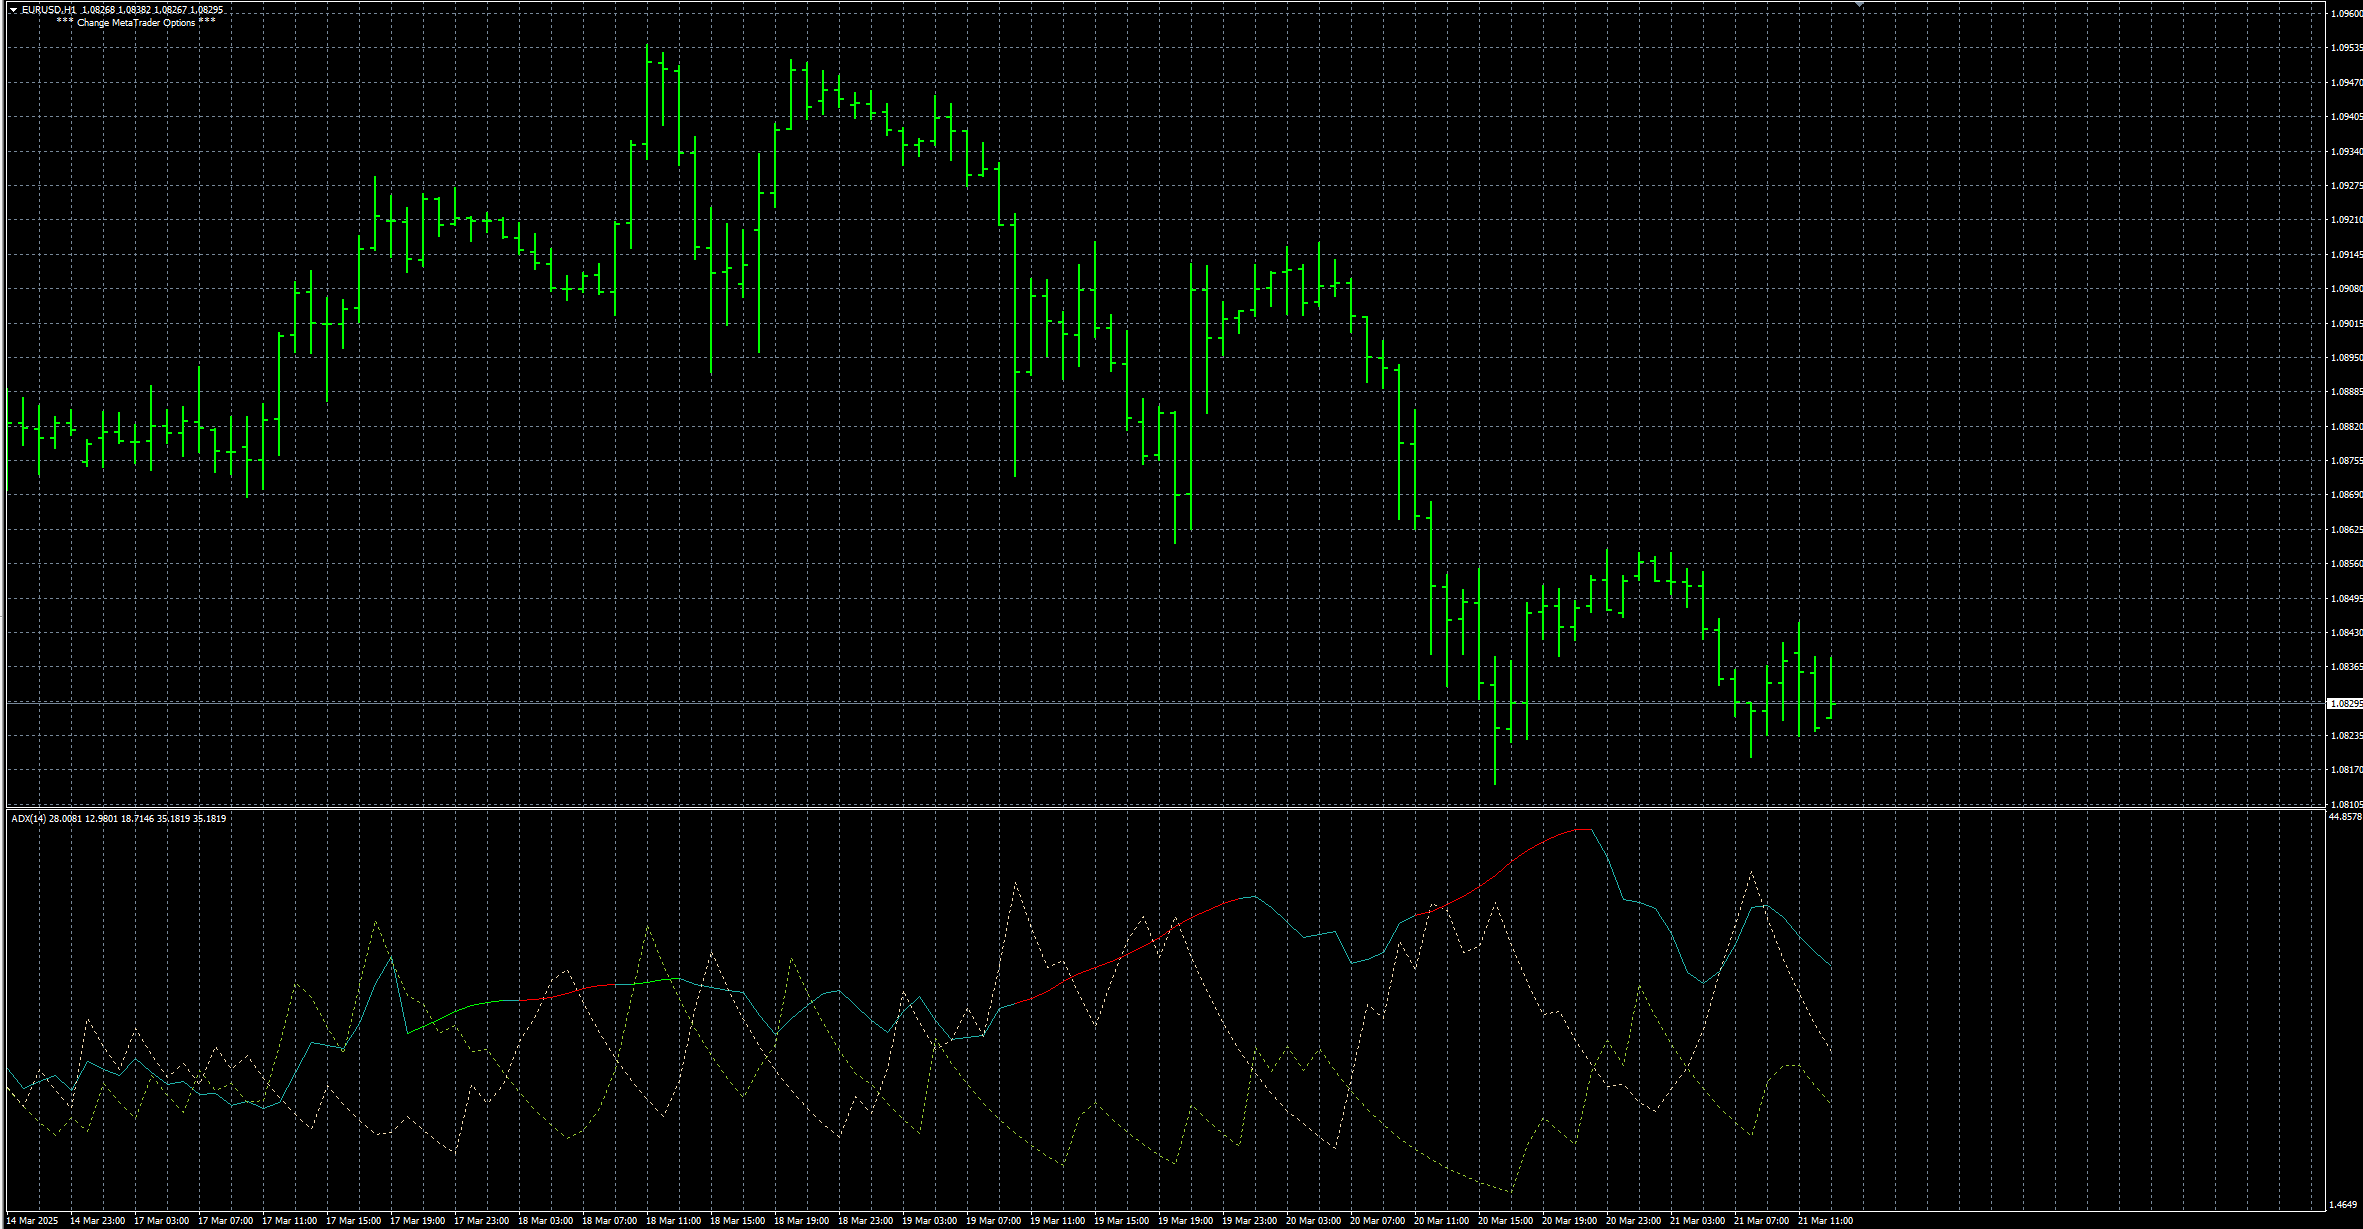Click the 18 Mar 03:00 time label
Image resolution: width=2363 pixels, height=1229 pixels.
coord(545,1221)
